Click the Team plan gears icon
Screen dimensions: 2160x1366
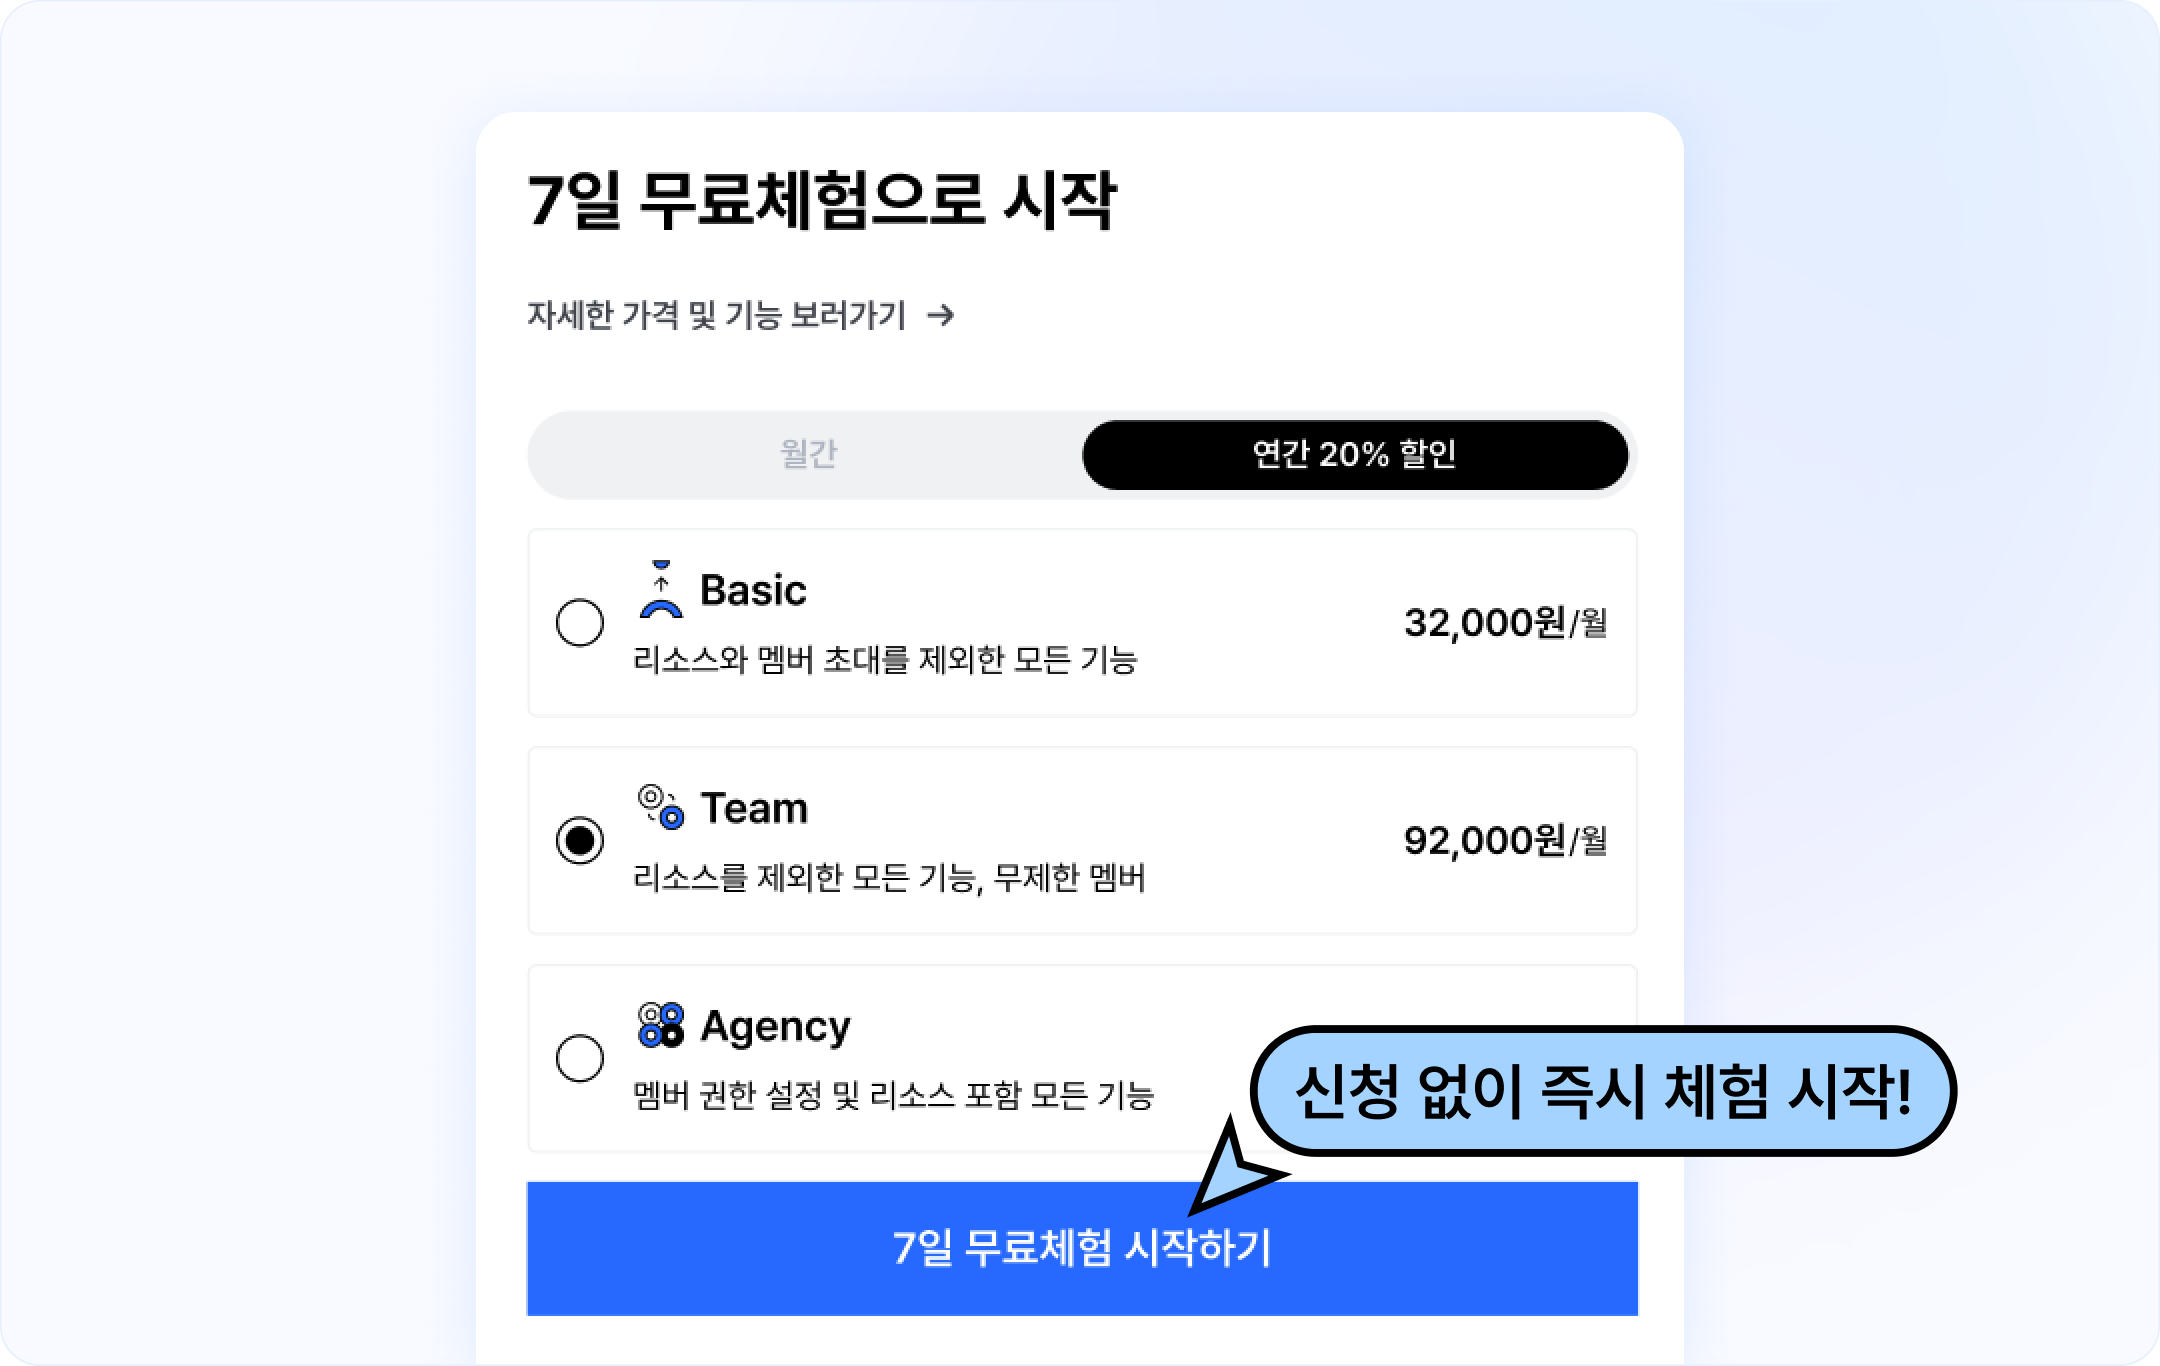coord(661,806)
